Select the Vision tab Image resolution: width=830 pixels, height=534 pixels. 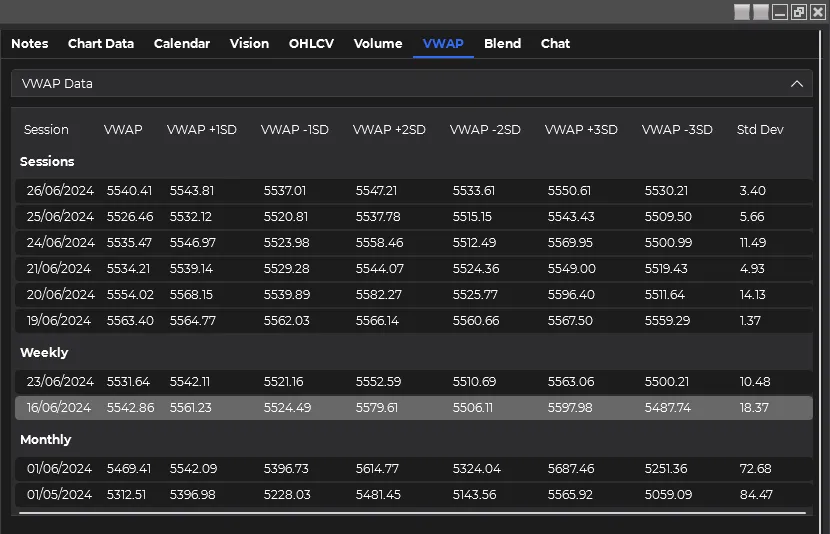[x=249, y=43]
